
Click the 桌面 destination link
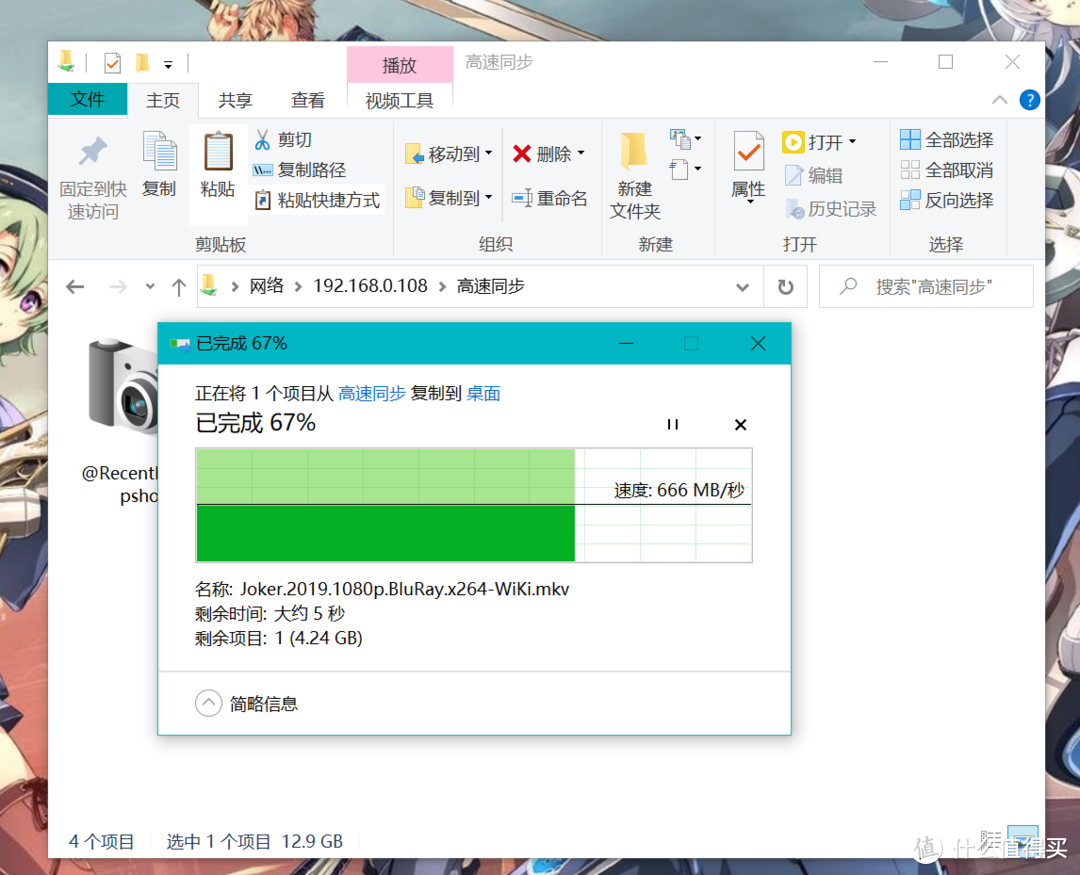click(x=483, y=393)
